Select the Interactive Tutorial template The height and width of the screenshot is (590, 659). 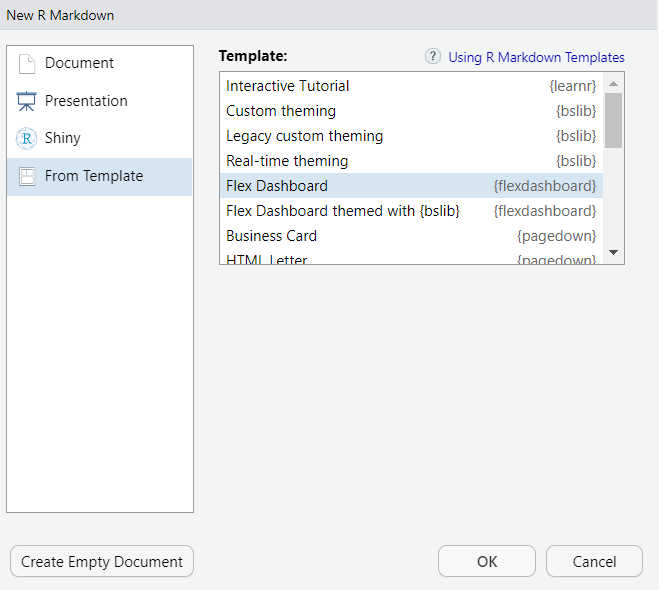[288, 86]
